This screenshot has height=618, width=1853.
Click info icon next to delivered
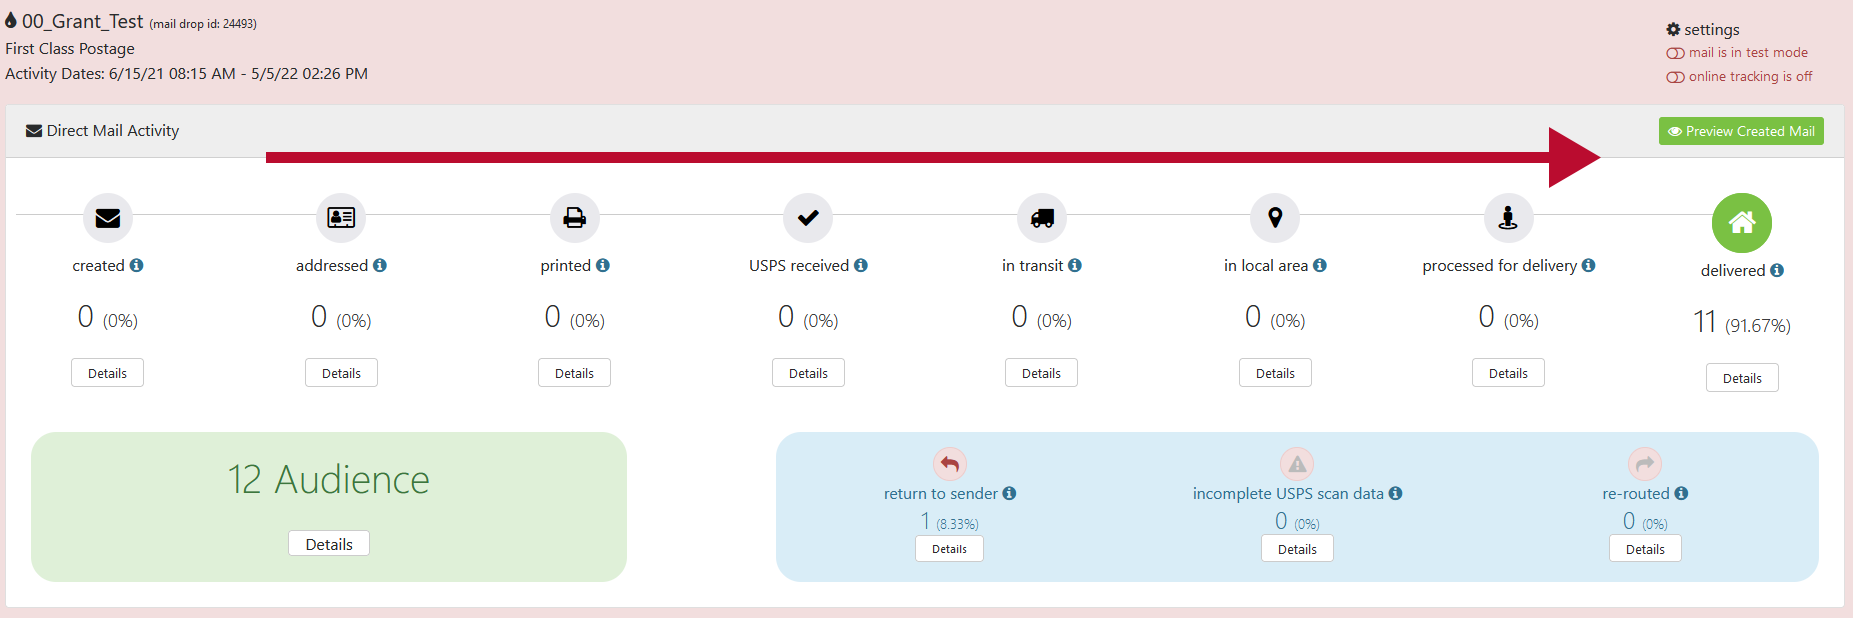click(1777, 270)
